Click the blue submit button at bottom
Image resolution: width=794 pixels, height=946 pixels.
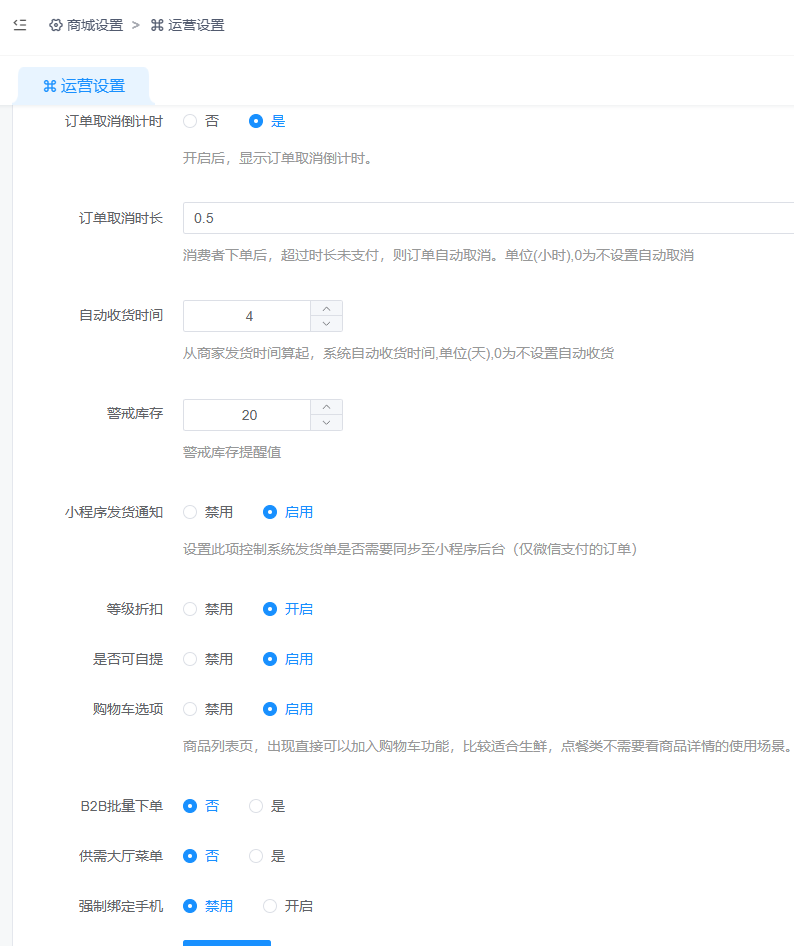point(226,942)
